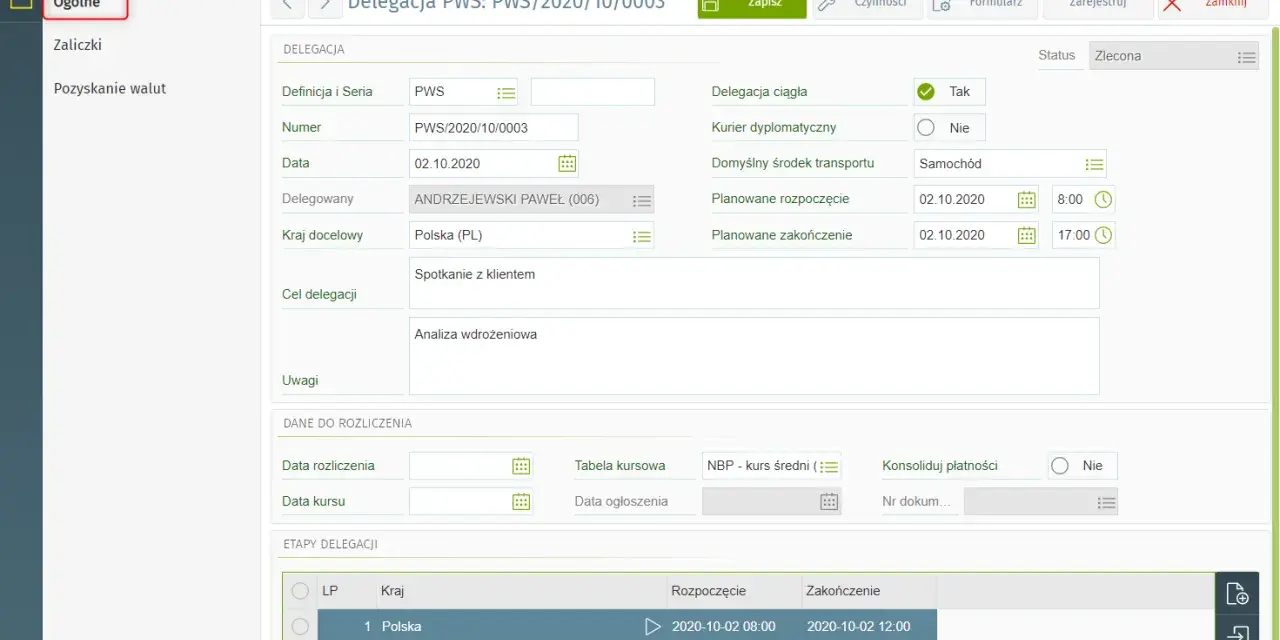The height and width of the screenshot is (640, 1280).
Task: Close the form with Zamknij
Action: click(x=1212, y=7)
